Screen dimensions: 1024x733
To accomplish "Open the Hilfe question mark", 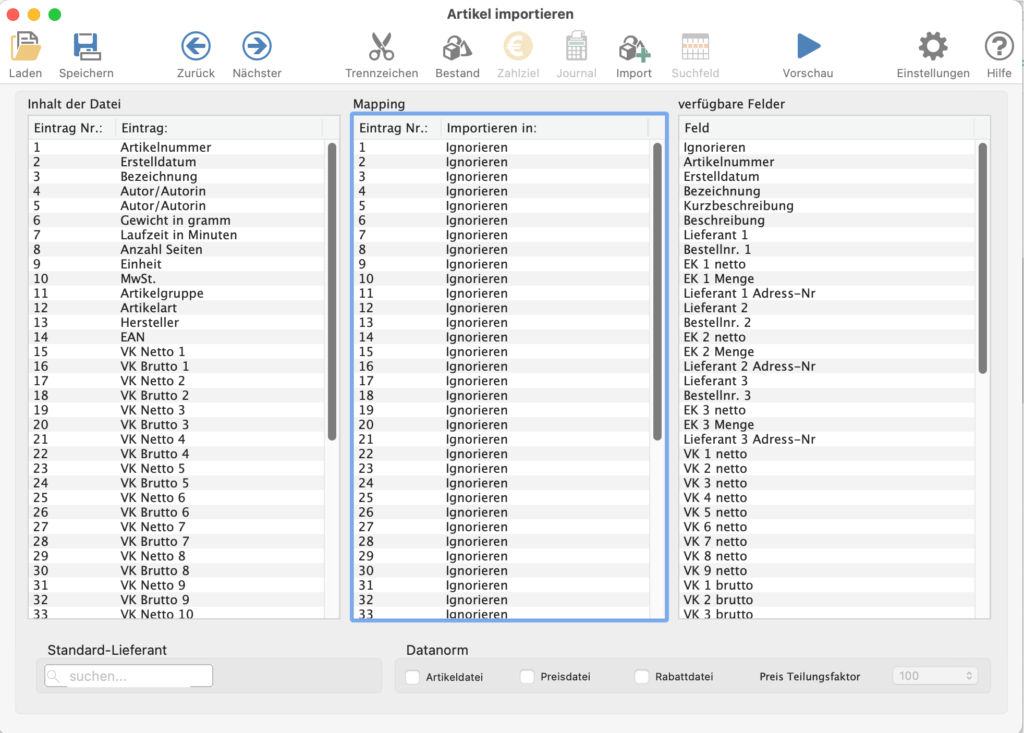I will click(x=999, y=46).
